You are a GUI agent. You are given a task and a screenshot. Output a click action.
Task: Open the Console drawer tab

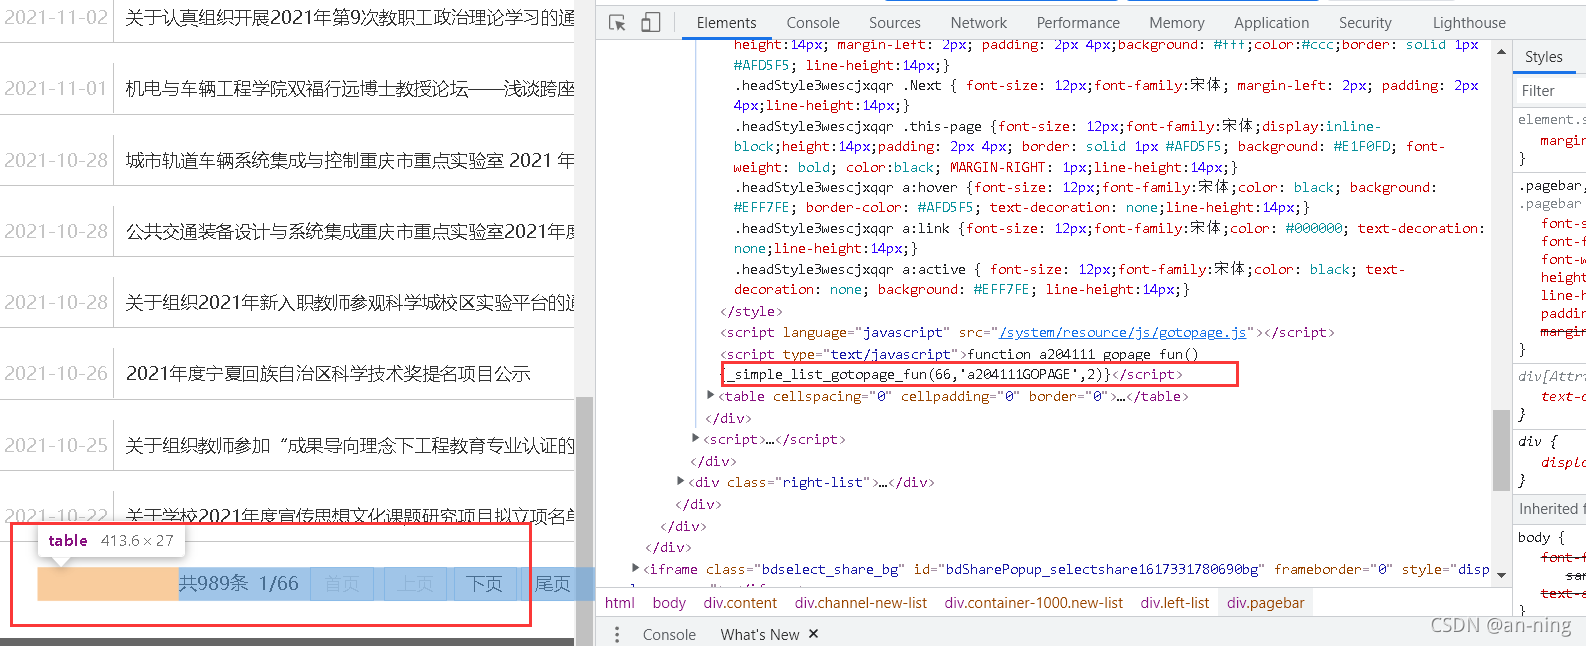click(x=669, y=634)
